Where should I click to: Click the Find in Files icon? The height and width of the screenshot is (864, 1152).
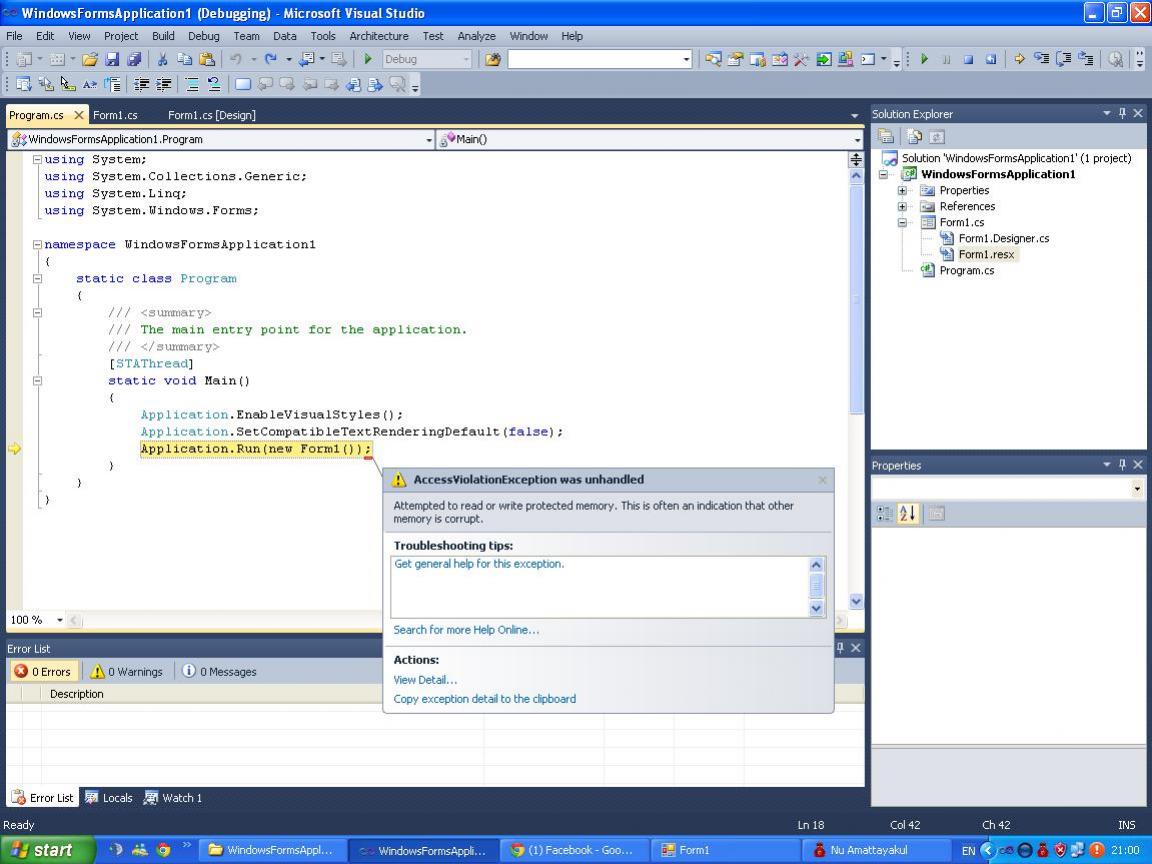point(493,60)
